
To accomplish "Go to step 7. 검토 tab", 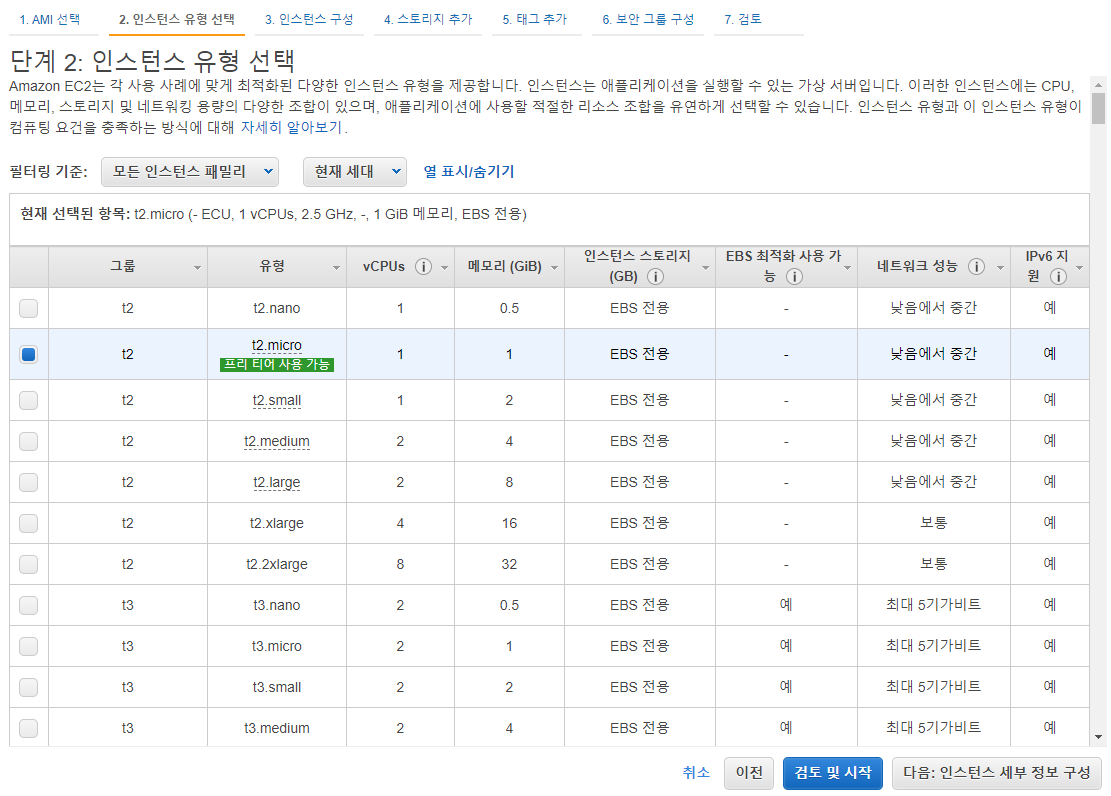I will [x=743, y=20].
